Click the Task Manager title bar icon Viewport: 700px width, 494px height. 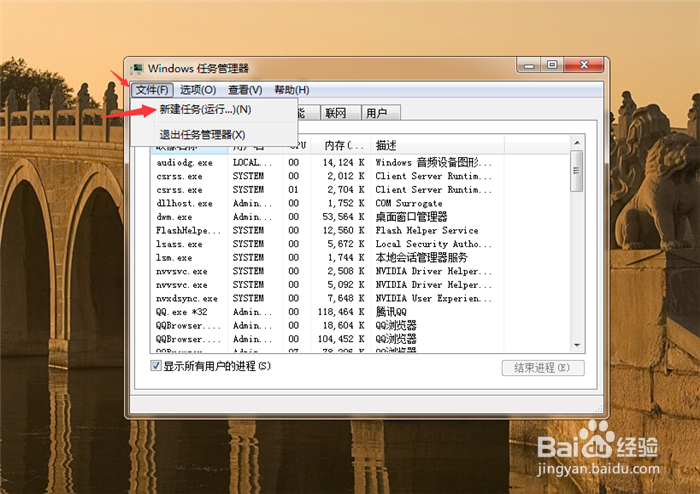coord(137,69)
